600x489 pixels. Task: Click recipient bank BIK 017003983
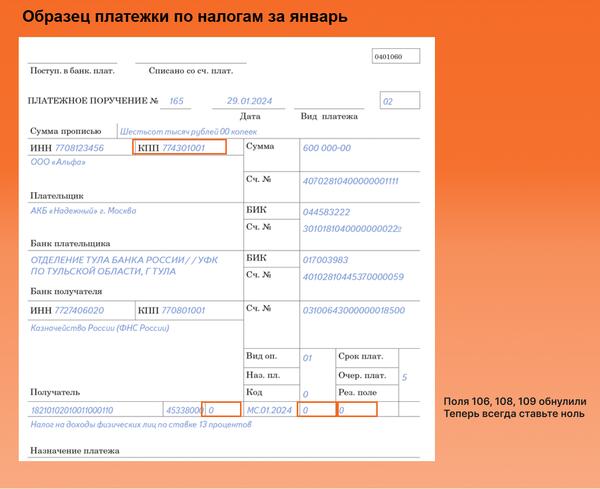pos(326,259)
